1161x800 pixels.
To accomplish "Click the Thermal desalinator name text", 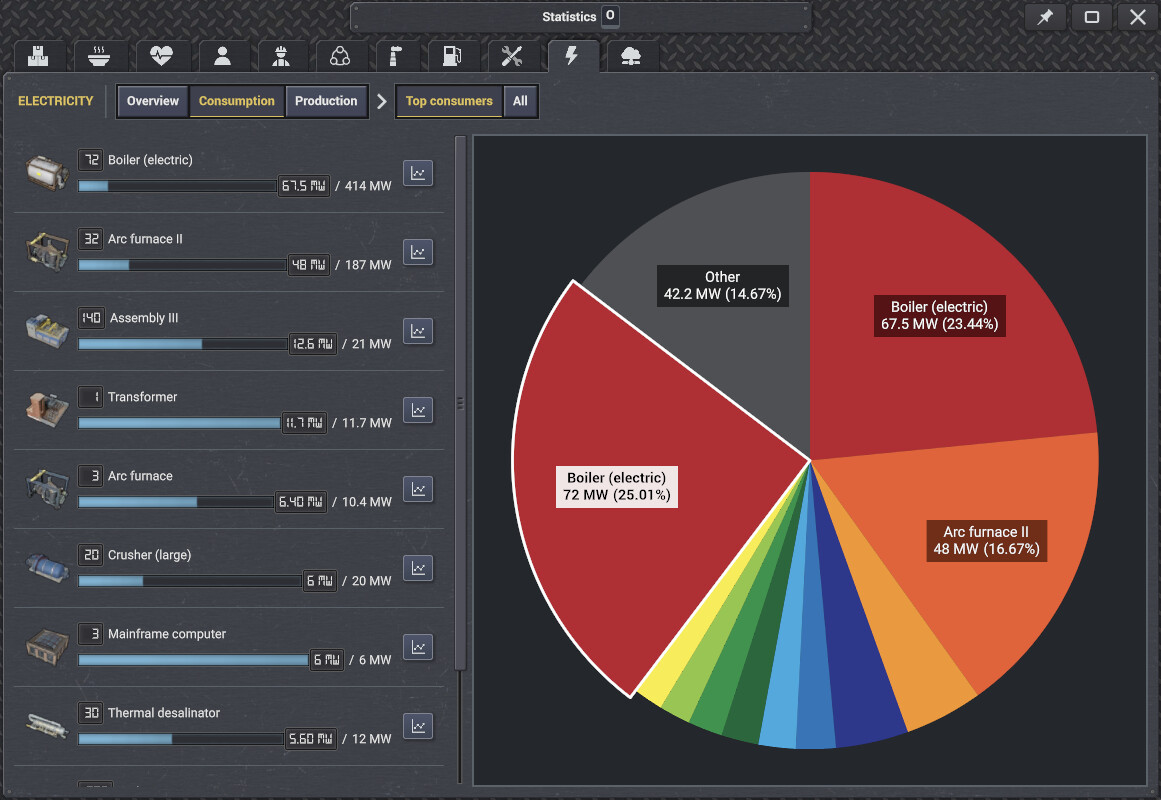I will click(164, 713).
